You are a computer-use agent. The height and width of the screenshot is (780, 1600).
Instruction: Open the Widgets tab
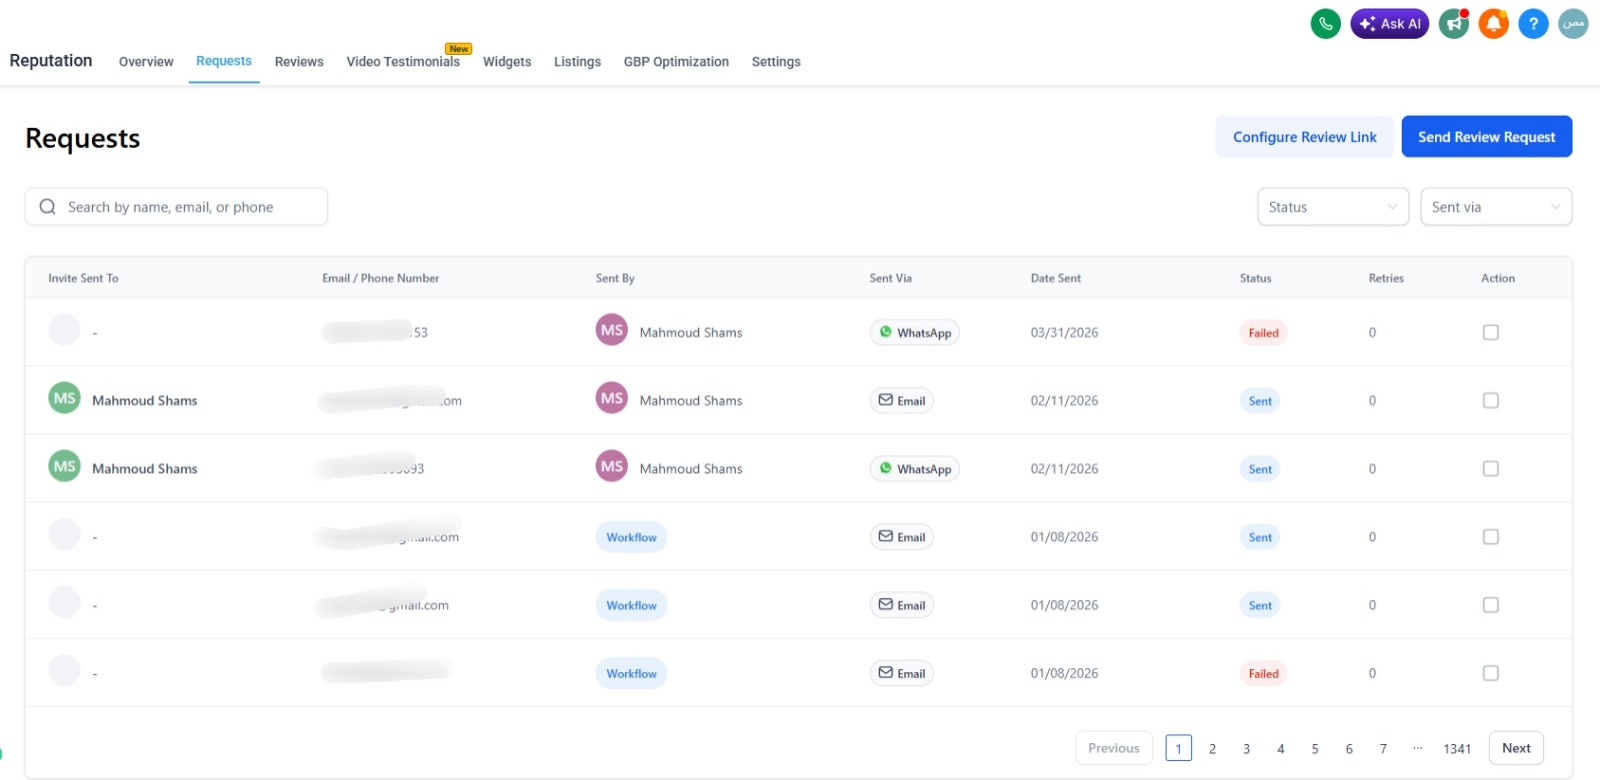tap(507, 62)
